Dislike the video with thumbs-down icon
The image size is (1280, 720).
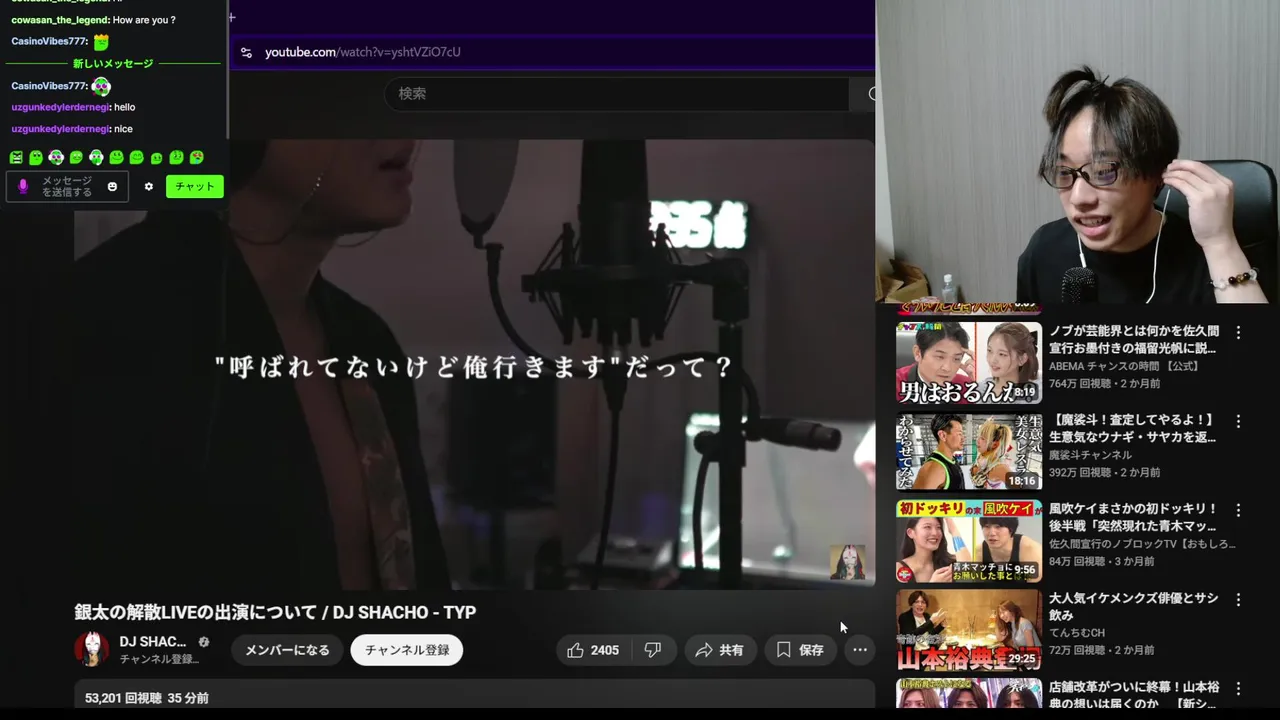(x=653, y=650)
